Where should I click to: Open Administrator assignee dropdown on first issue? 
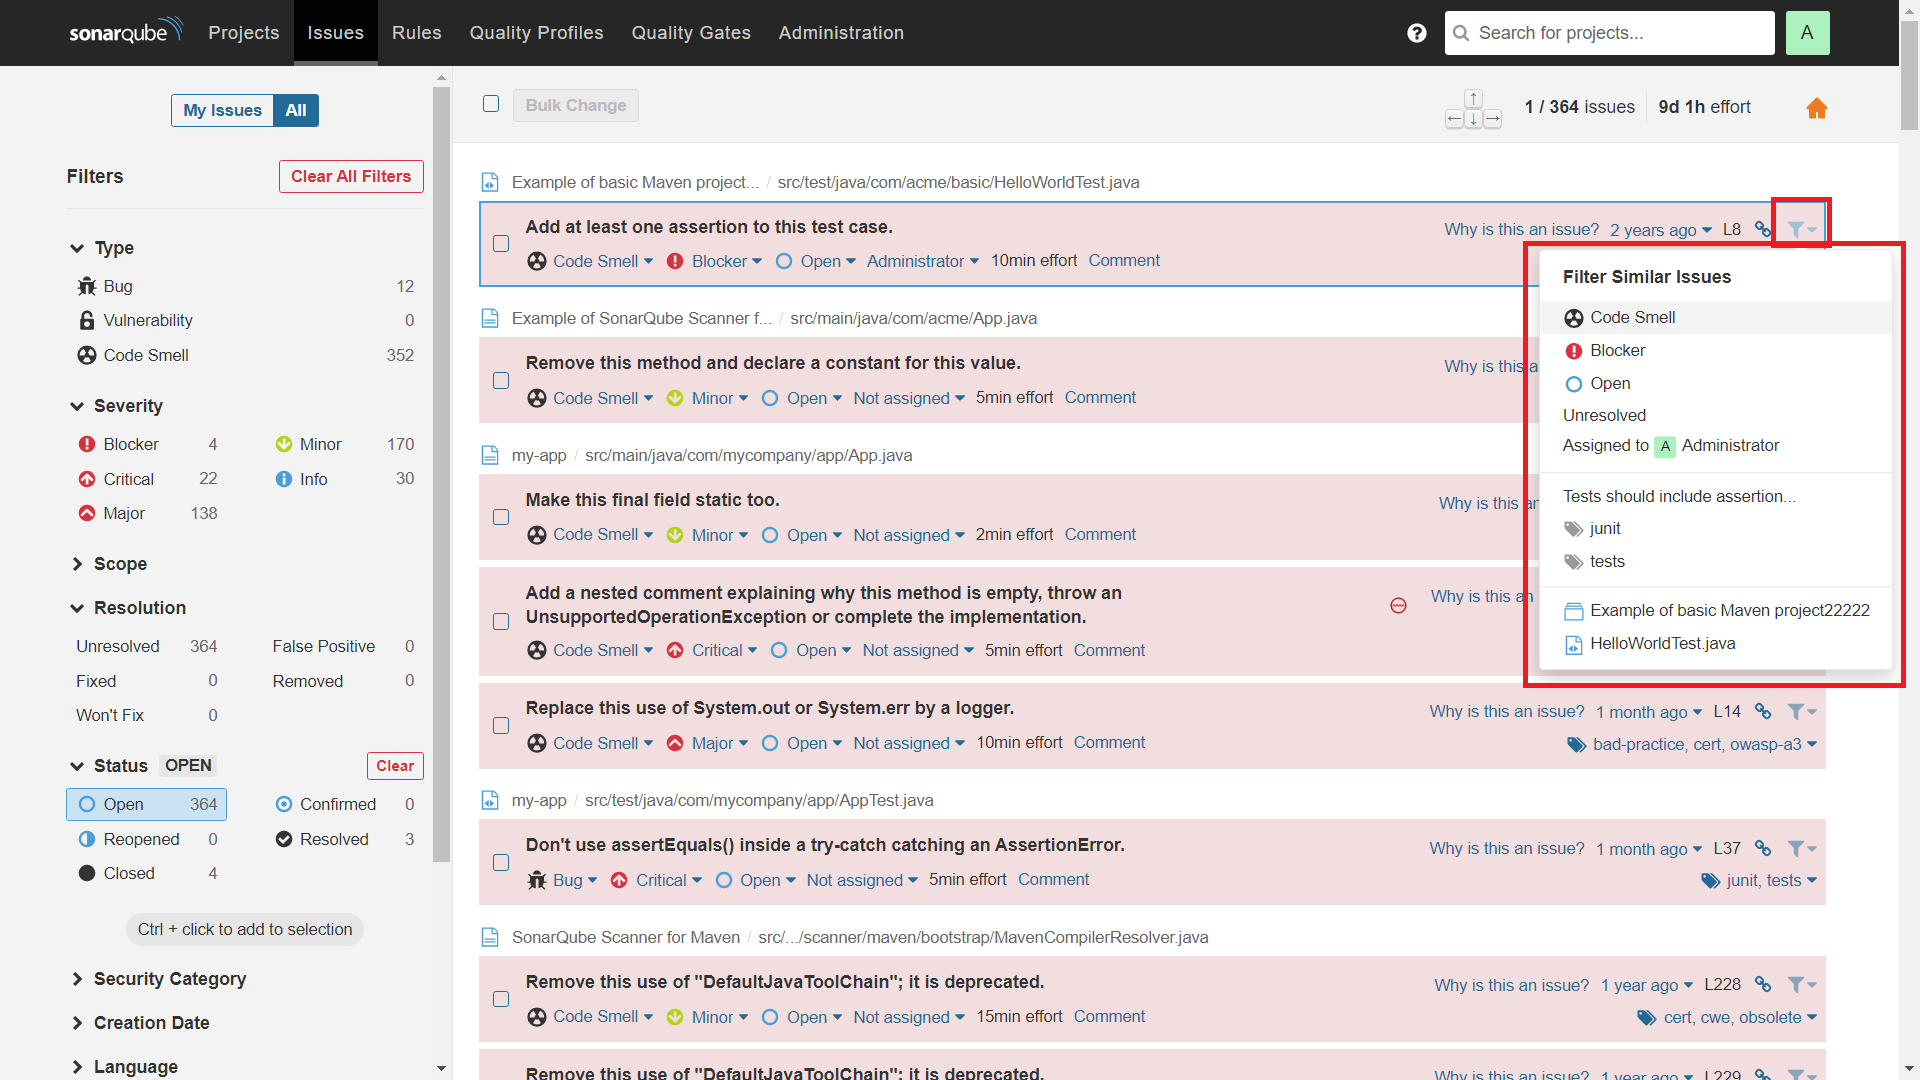(x=922, y=261)
